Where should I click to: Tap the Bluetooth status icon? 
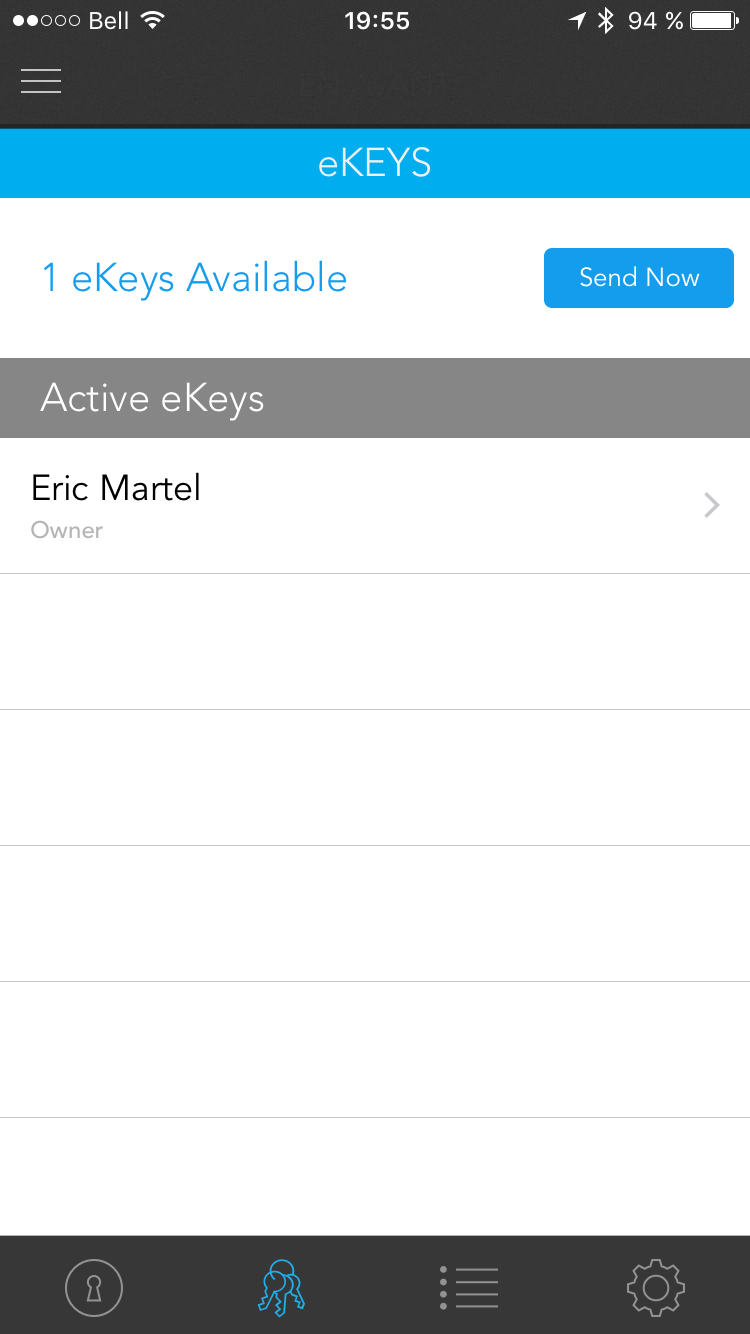pos(605,21)
